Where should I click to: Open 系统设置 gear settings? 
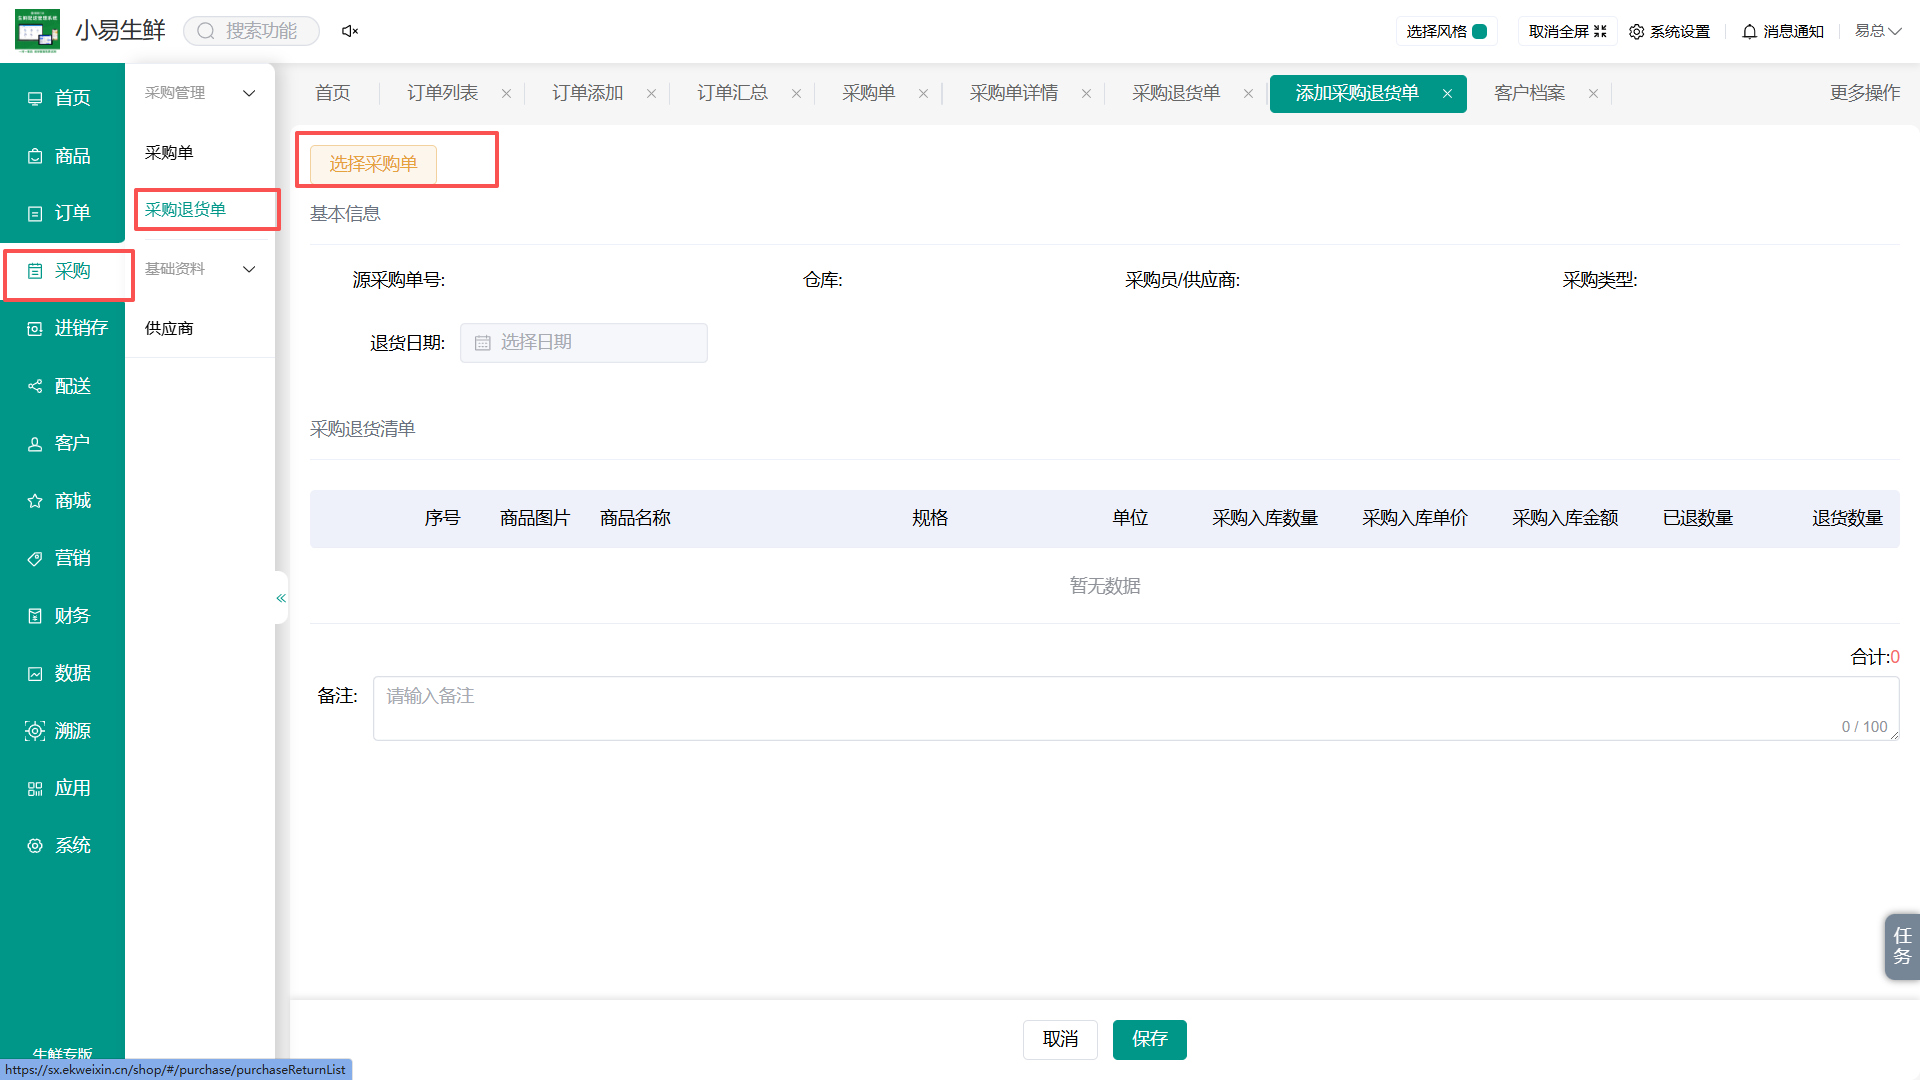click(1669, 32)
